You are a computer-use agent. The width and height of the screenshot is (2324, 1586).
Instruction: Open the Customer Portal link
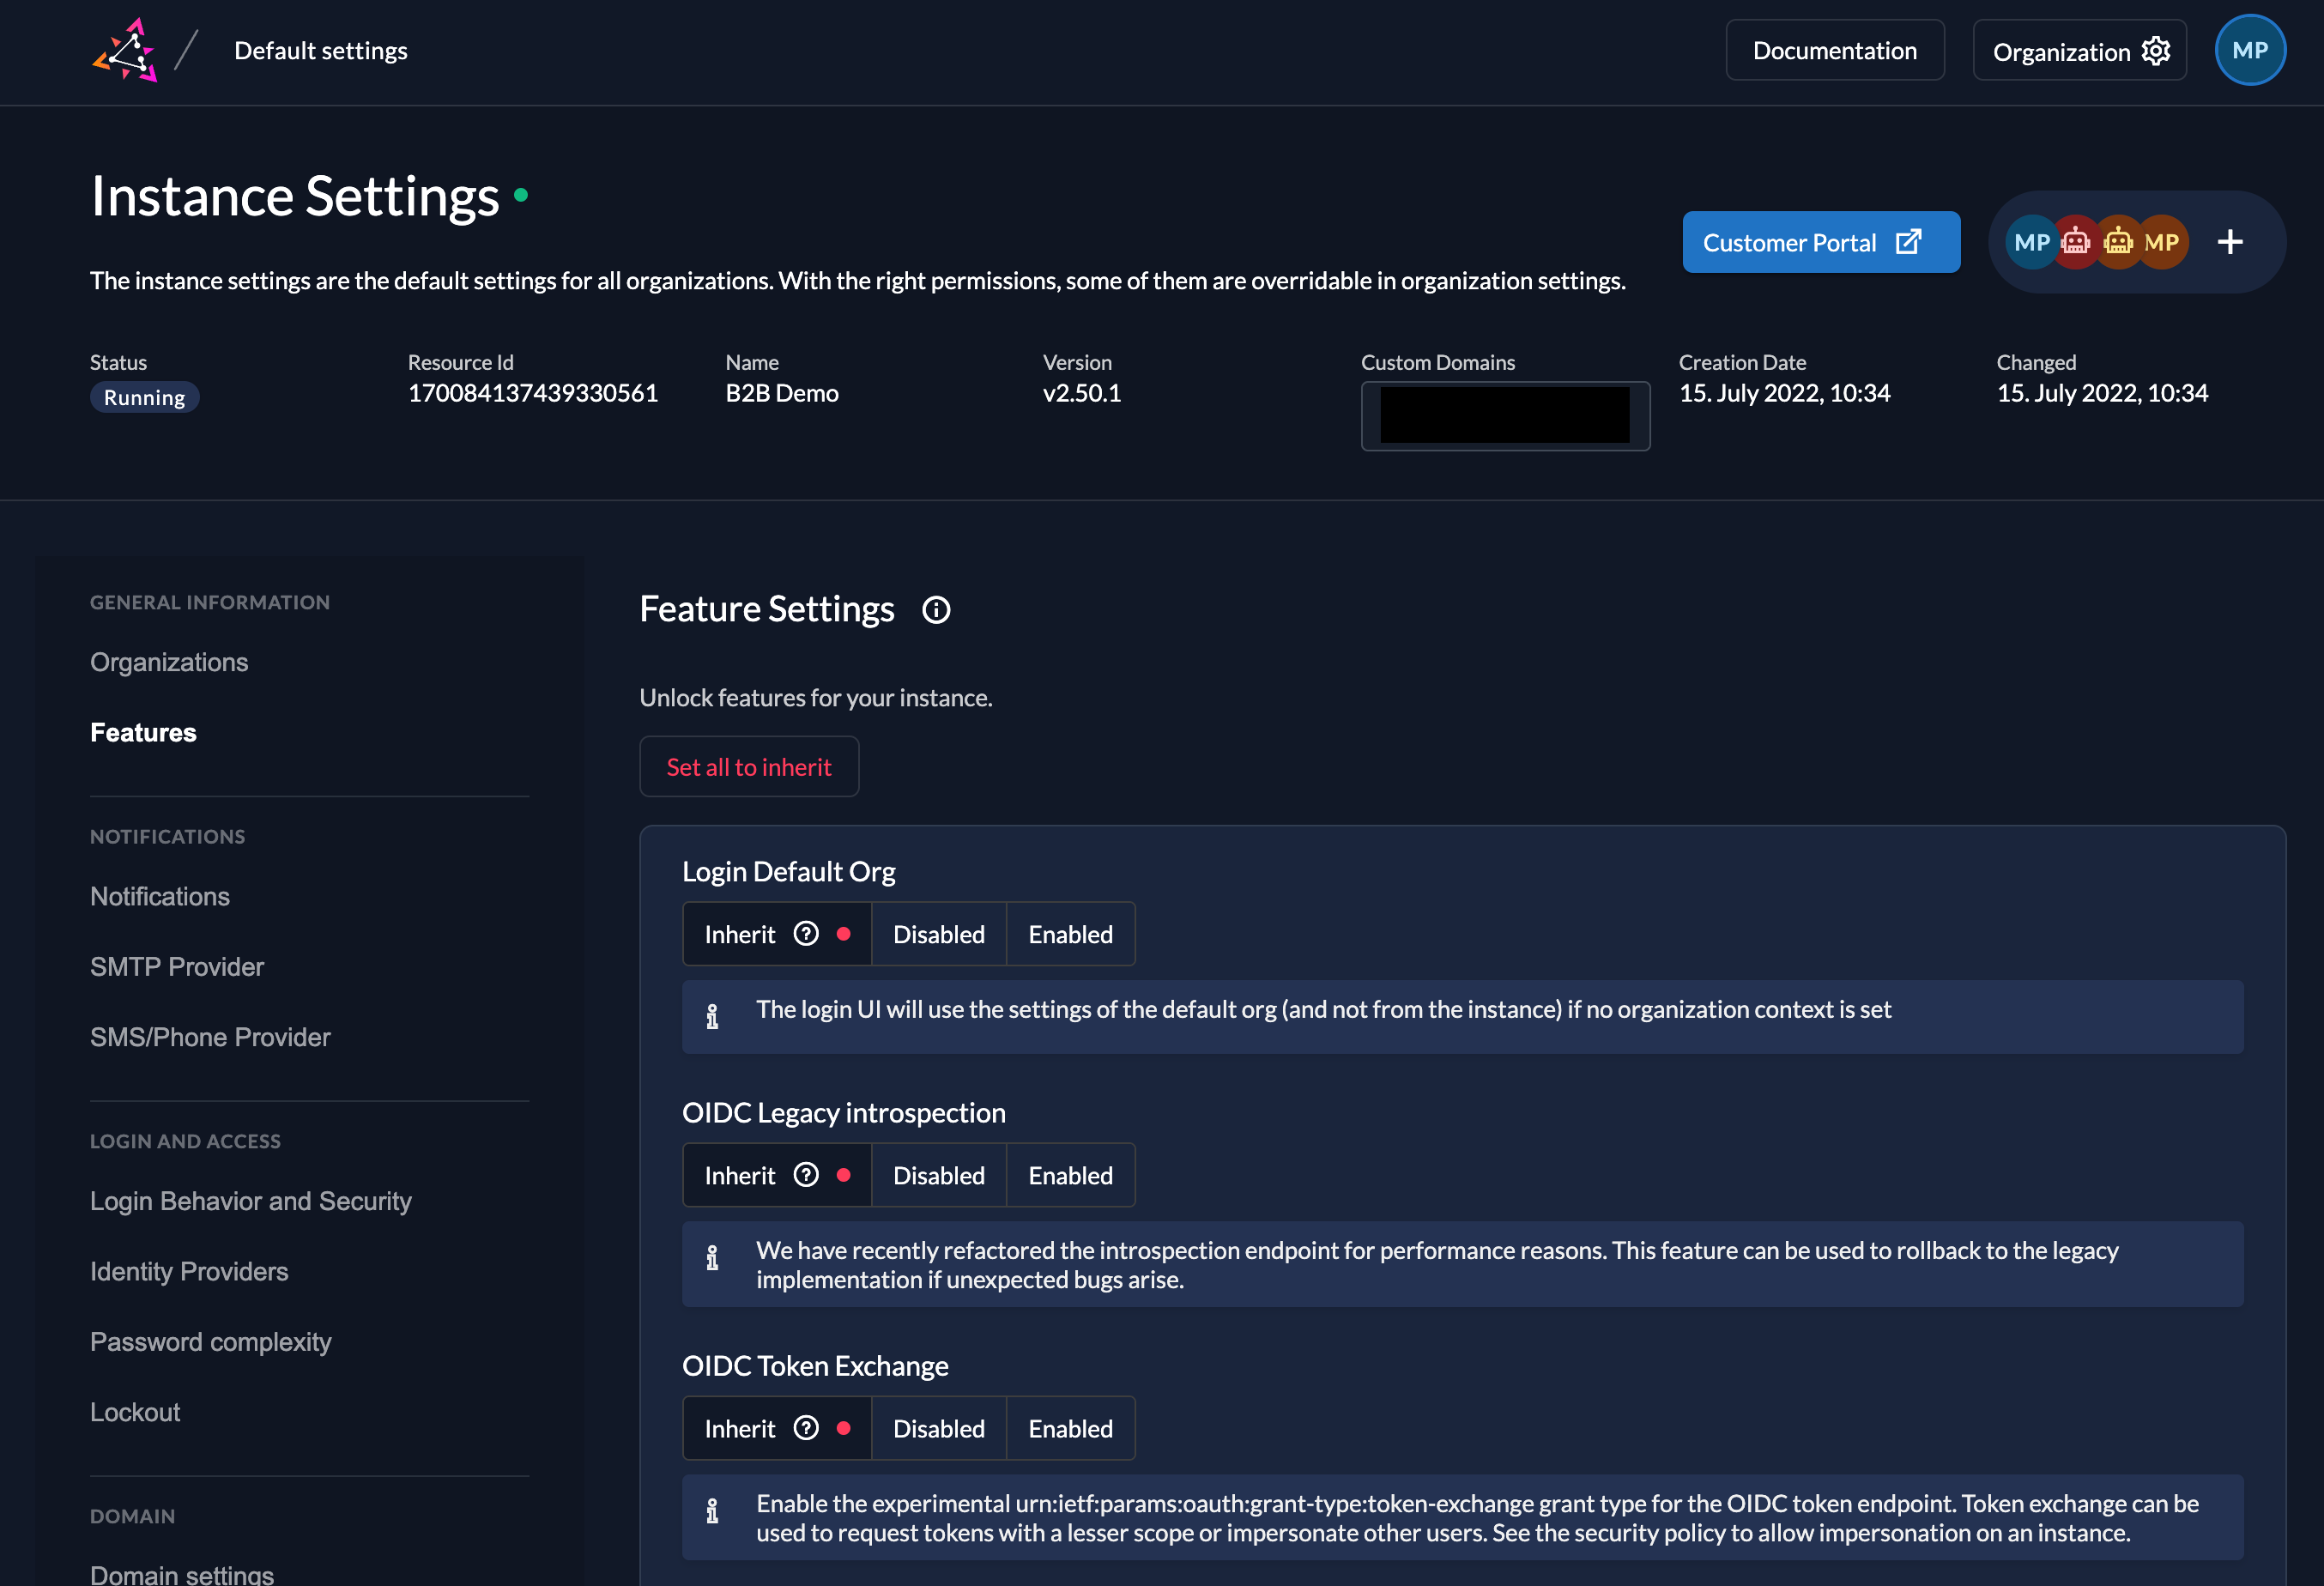(x=1820, y=242)
